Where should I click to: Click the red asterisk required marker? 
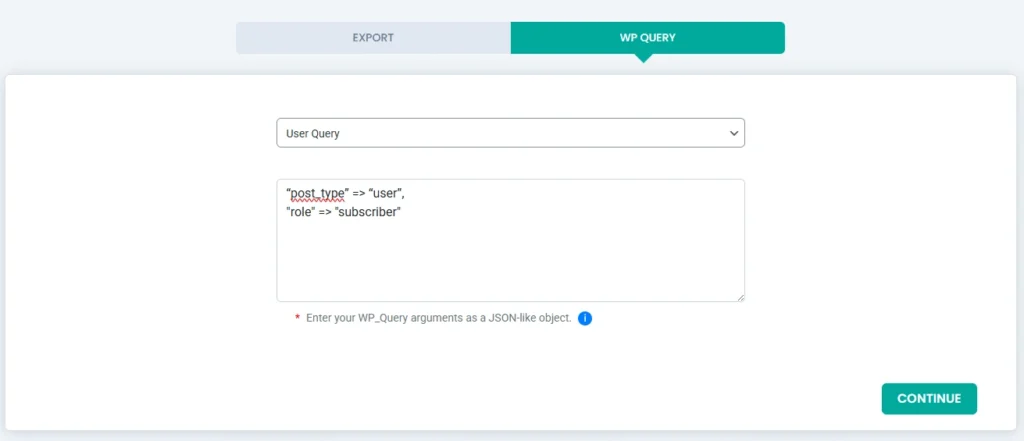(x=297, y=318)
